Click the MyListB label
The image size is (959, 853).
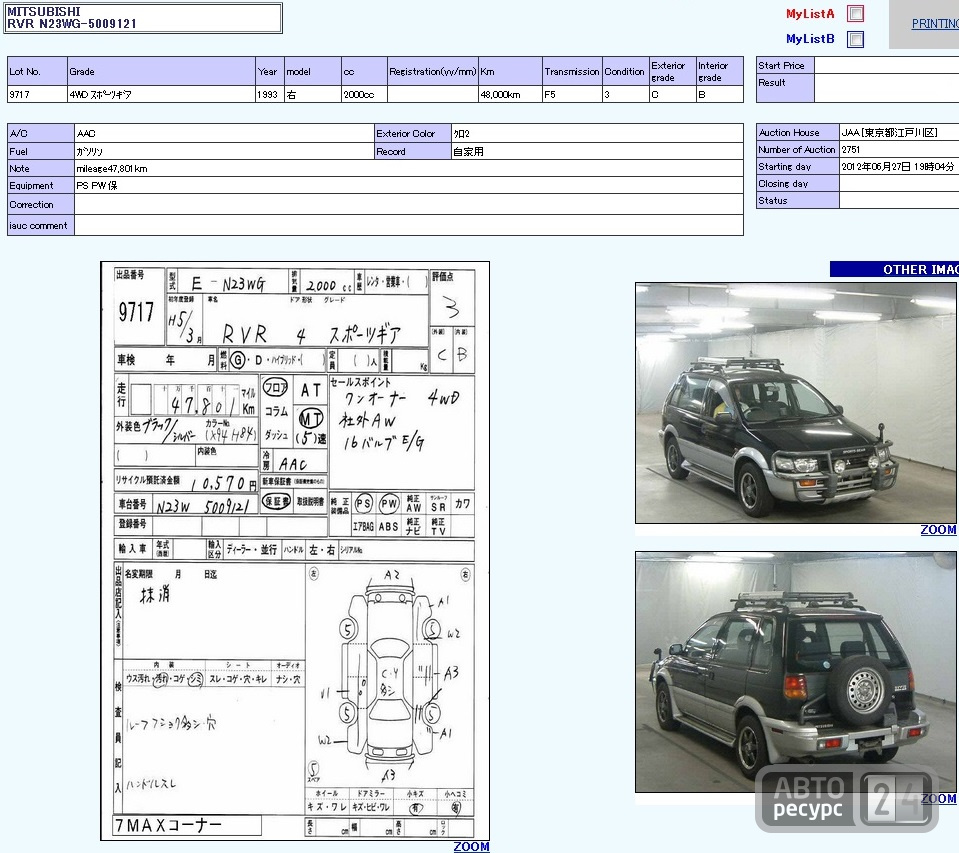pos(810,39)
